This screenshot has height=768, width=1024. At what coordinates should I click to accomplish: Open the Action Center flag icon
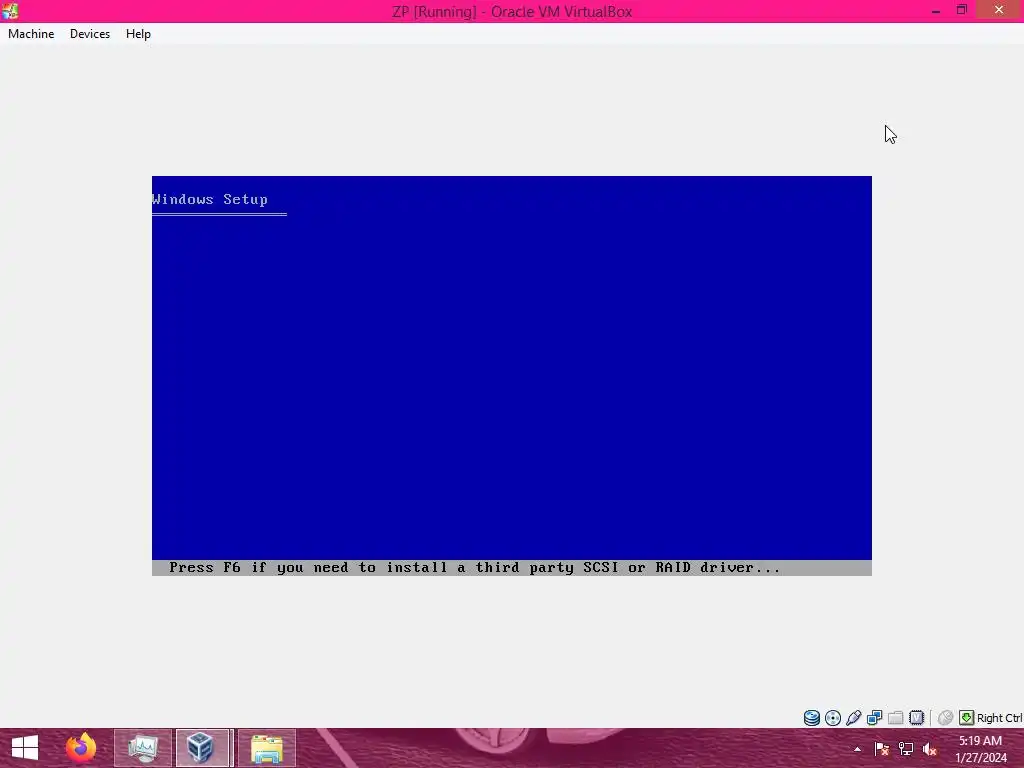(881, 749)
